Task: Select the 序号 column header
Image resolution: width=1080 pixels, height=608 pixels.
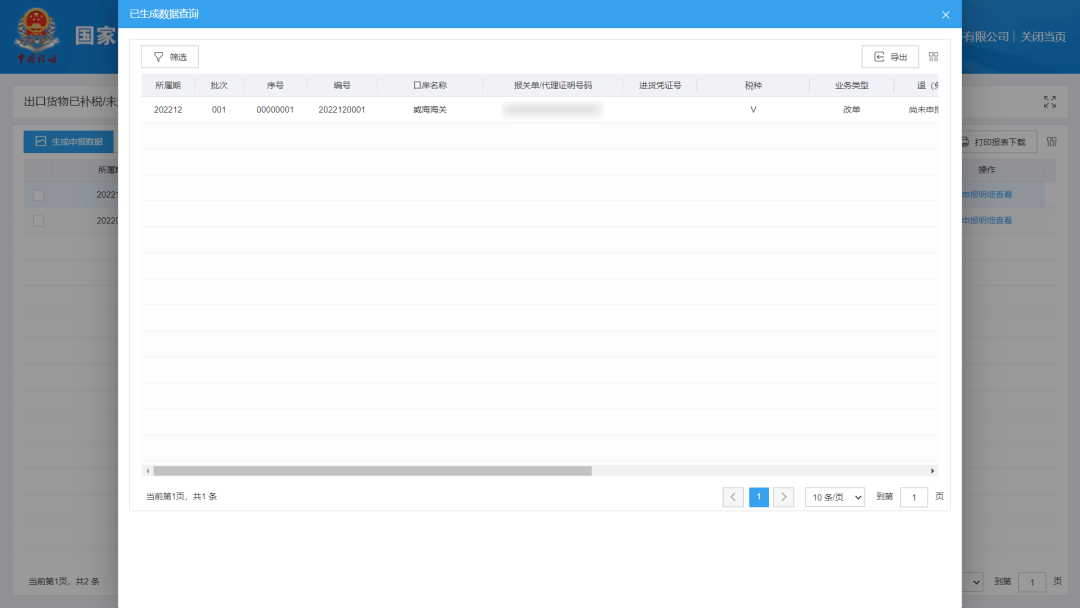Action: [275, 85]
